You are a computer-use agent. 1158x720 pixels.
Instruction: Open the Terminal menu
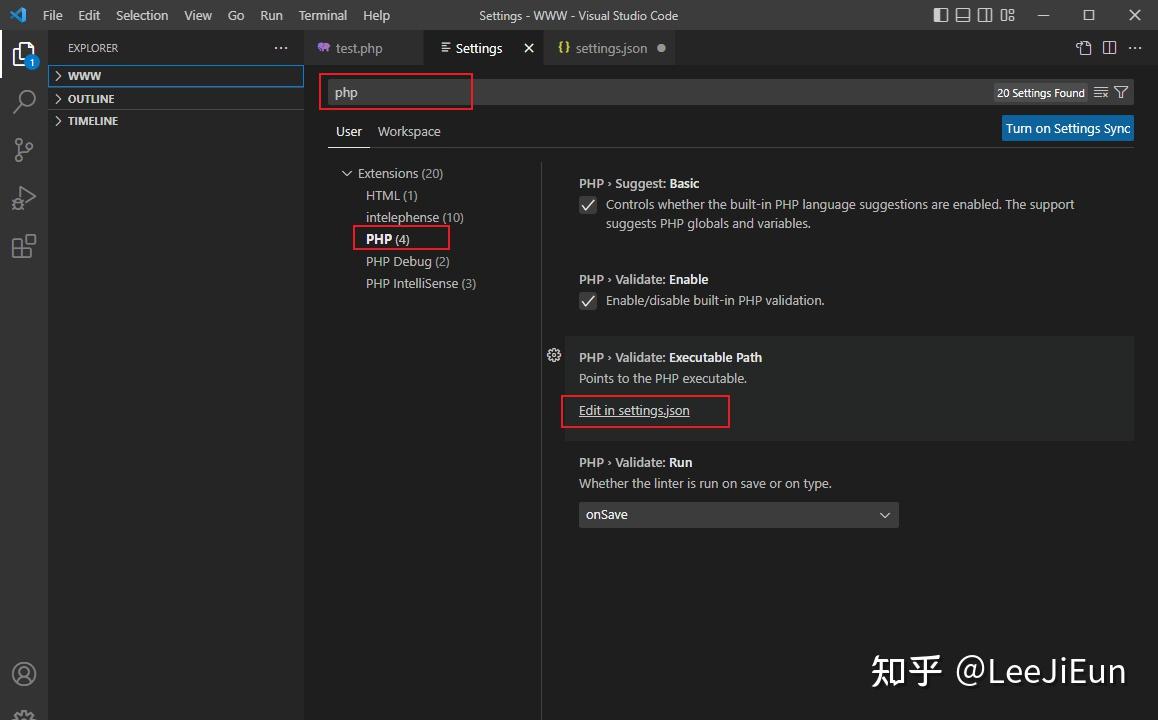(x=322, y=15)
